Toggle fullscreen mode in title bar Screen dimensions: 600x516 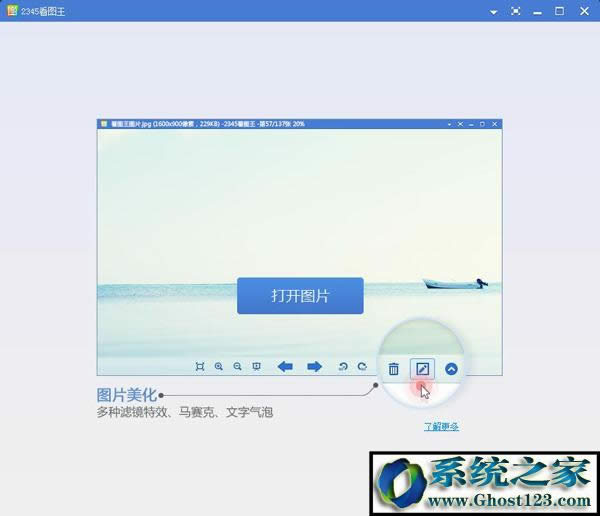[x=516, y=11]
